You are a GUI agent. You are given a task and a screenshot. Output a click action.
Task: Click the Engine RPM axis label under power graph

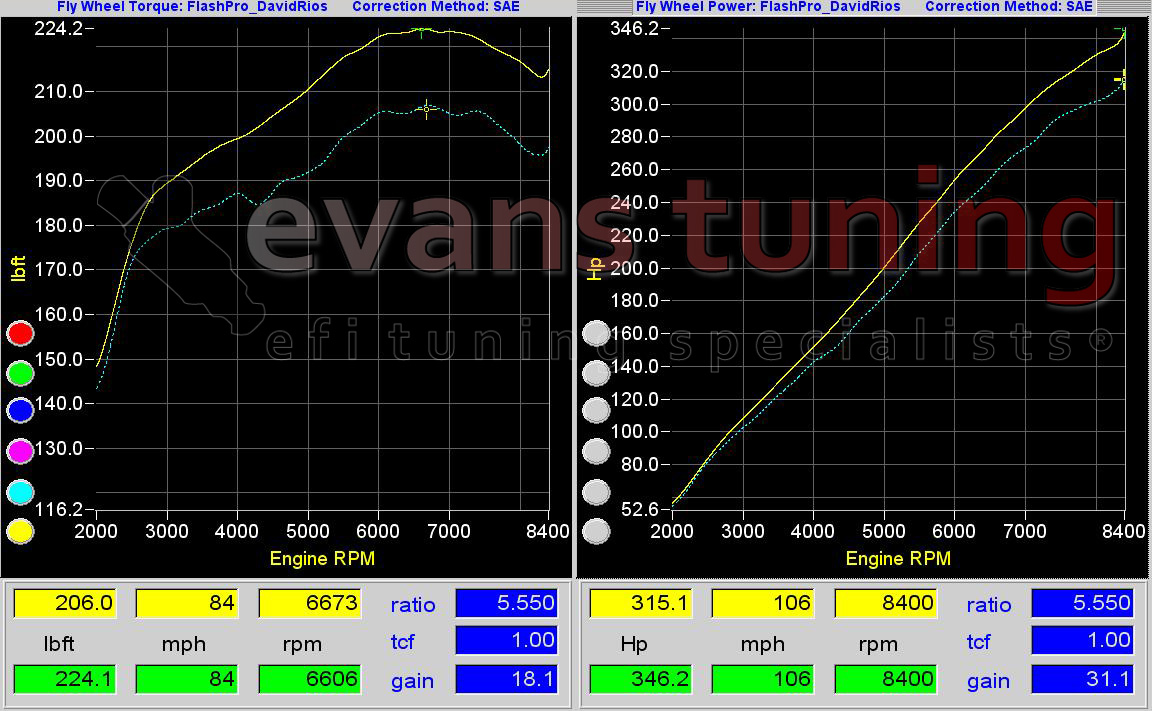point(898,559)
